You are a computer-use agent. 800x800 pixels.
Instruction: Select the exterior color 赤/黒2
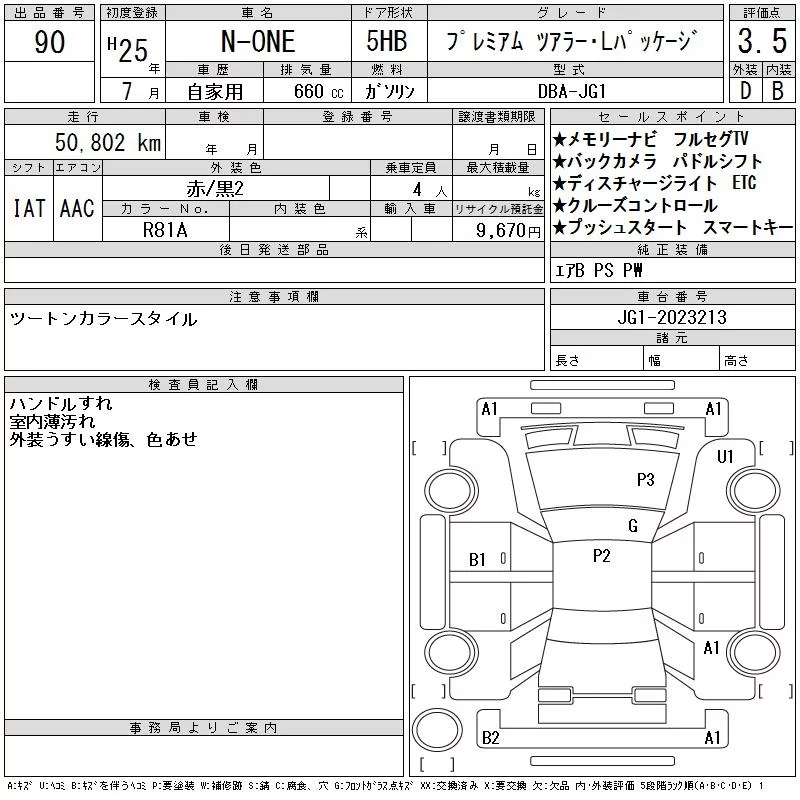[215, 189]
